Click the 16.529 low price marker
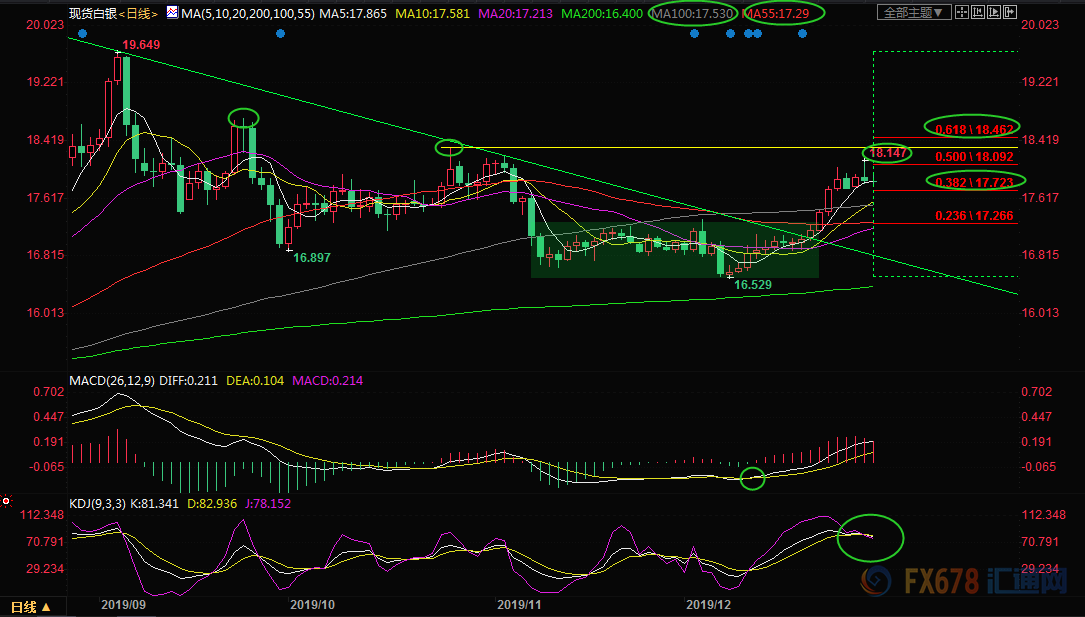Image resolution: width=1085 pixels, height=617 pixels. [754, 285]
